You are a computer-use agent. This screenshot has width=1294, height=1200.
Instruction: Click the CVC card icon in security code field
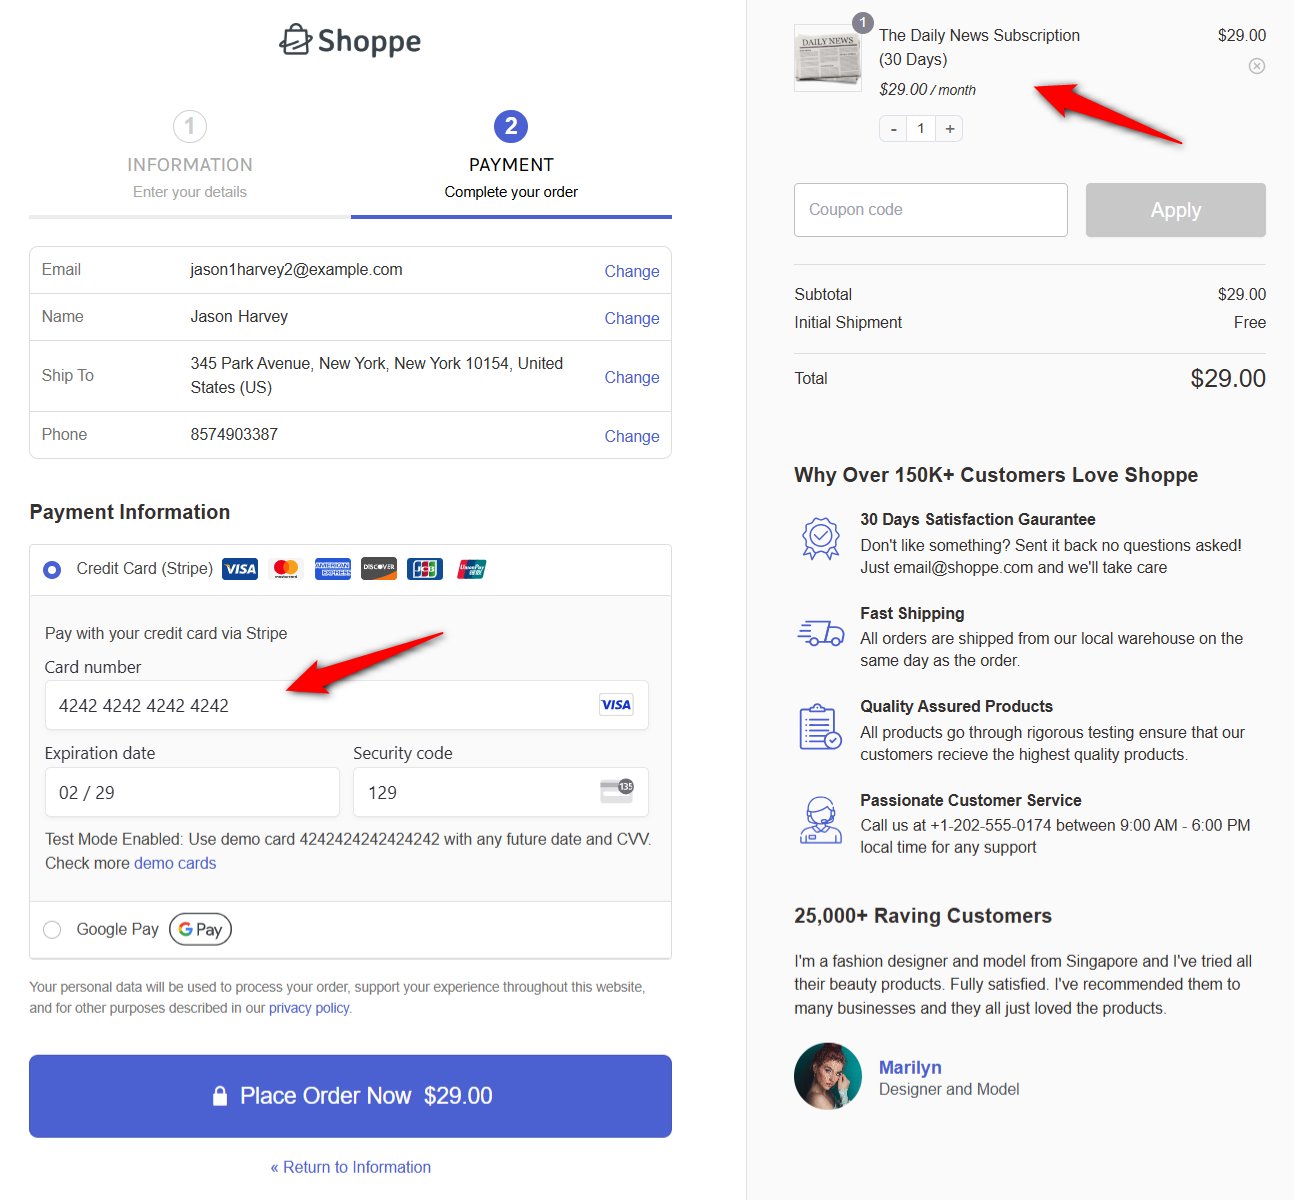tap(617, 791)
